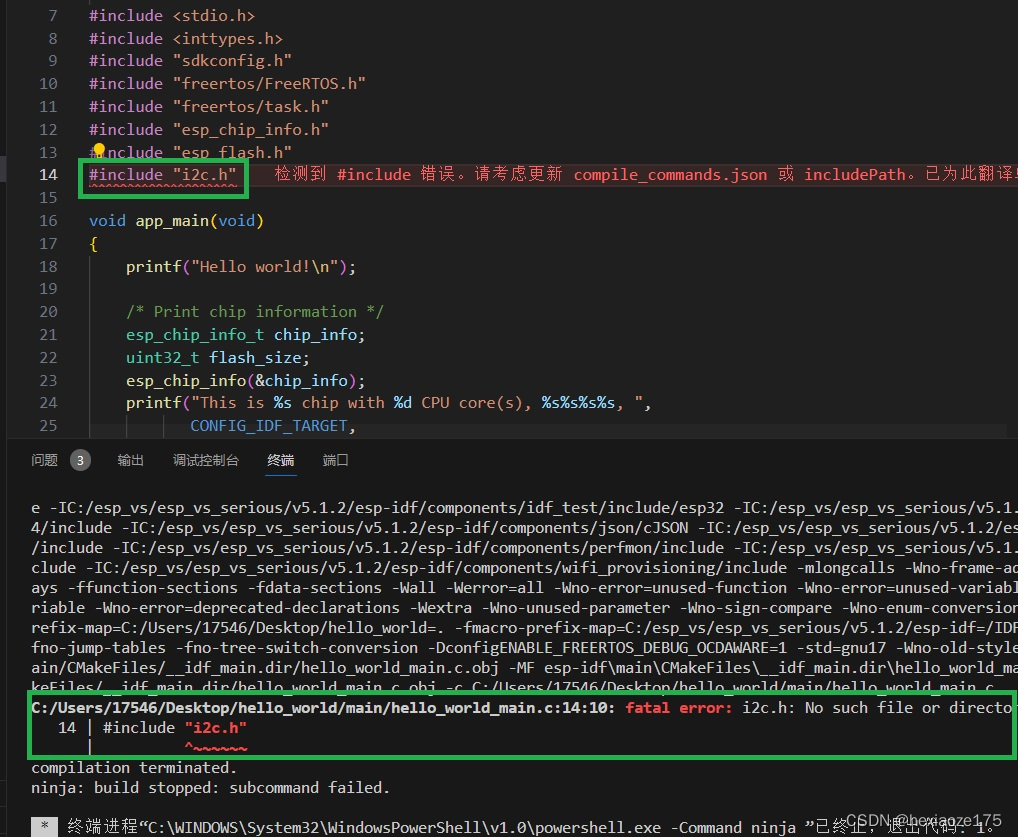The width and height of the screenshot is (1018, 837).
Task: Switch to the 输出 output tab
Action: click(x=130, y=460)
